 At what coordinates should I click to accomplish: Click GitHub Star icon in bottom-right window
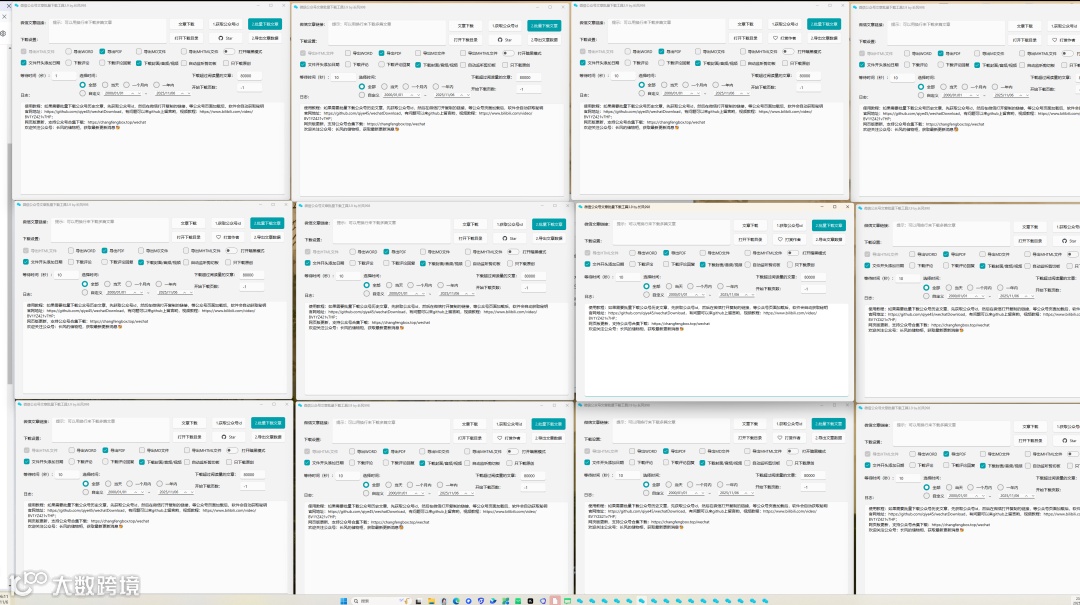(1065, 440)
